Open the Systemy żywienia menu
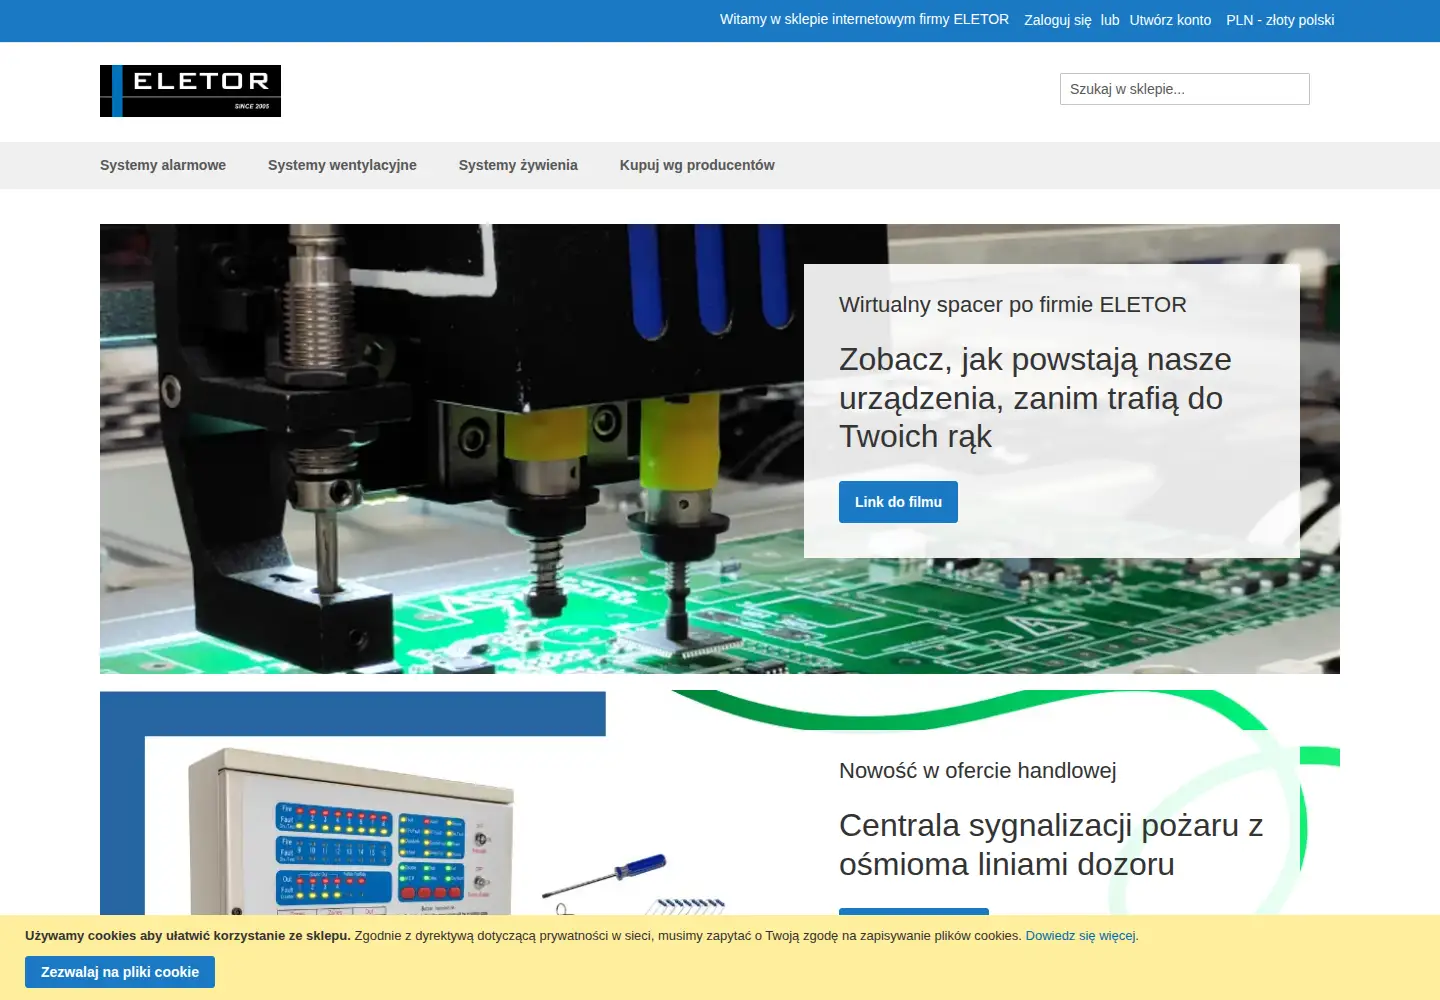This screenshot has width=1440, height=1000. (x=518, y=165)
